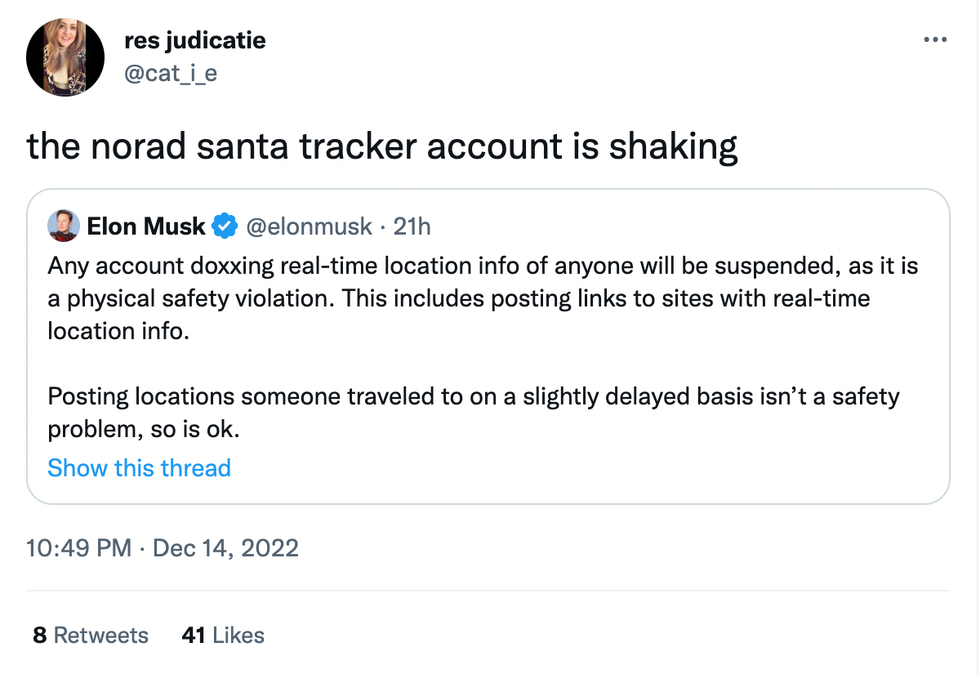The height and width of the screenshot is (675, 980).
Task: Expand the quoted tweet via Show this thread
Action: click(x=139, y=468)
